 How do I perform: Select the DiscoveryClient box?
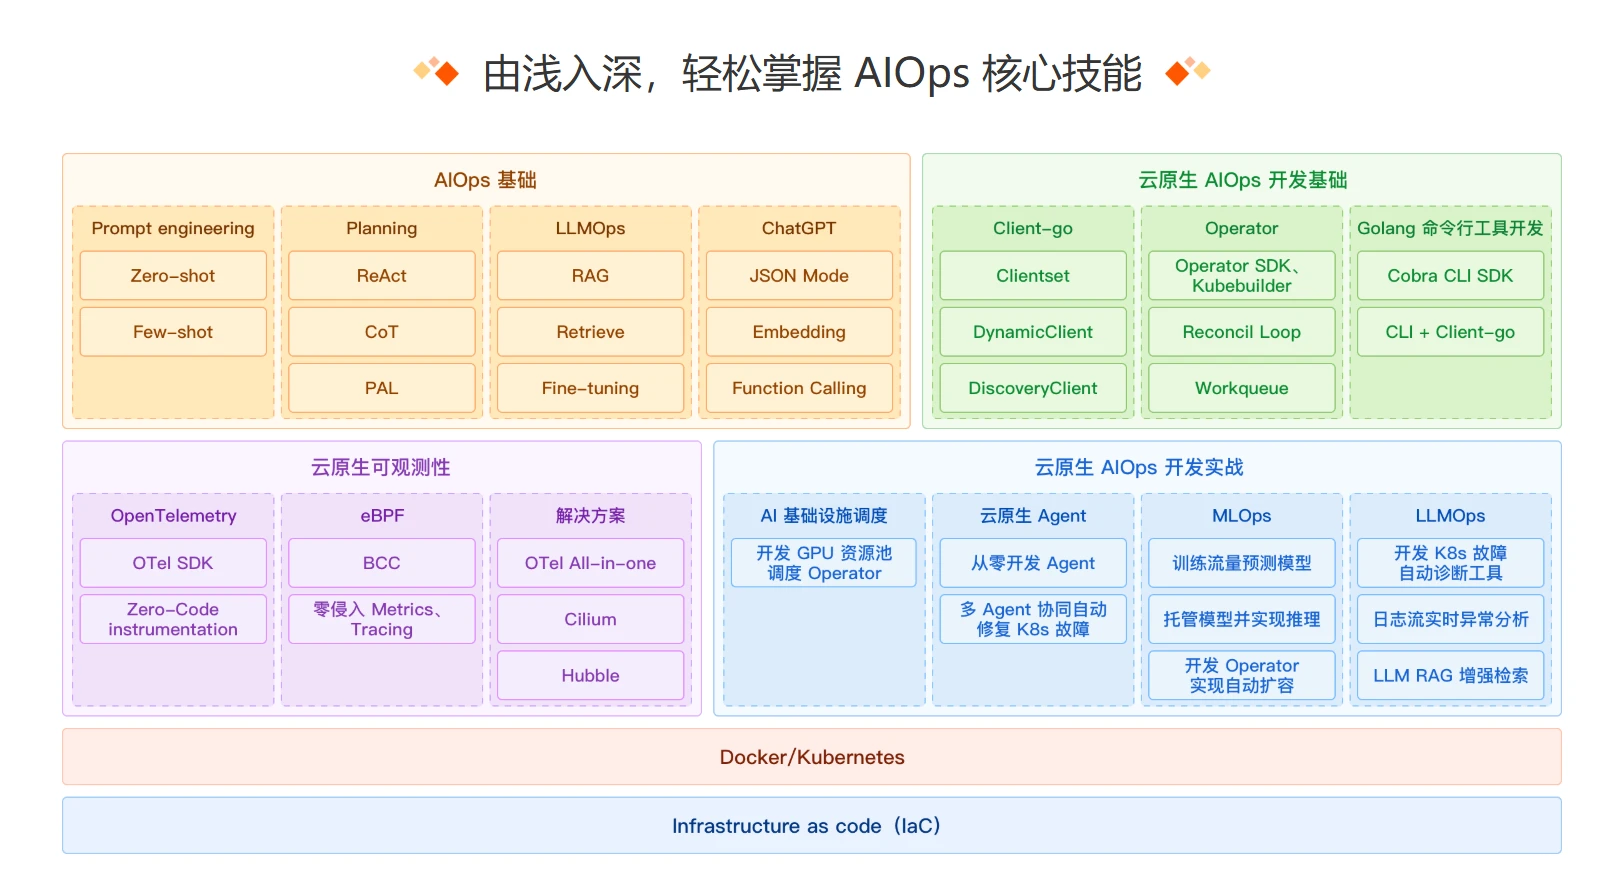pos(1033,388)
